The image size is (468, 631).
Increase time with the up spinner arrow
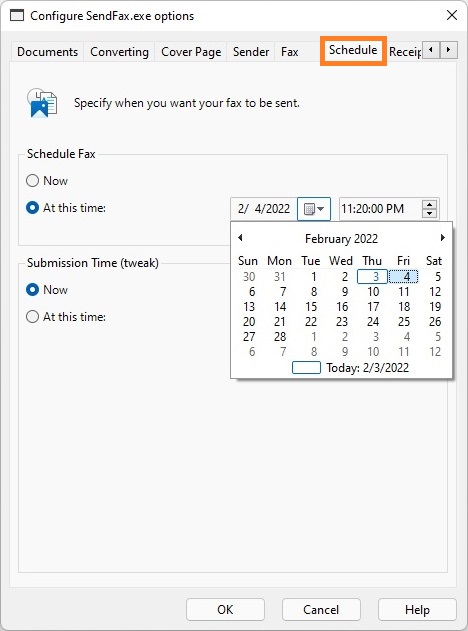click(429, 204)
